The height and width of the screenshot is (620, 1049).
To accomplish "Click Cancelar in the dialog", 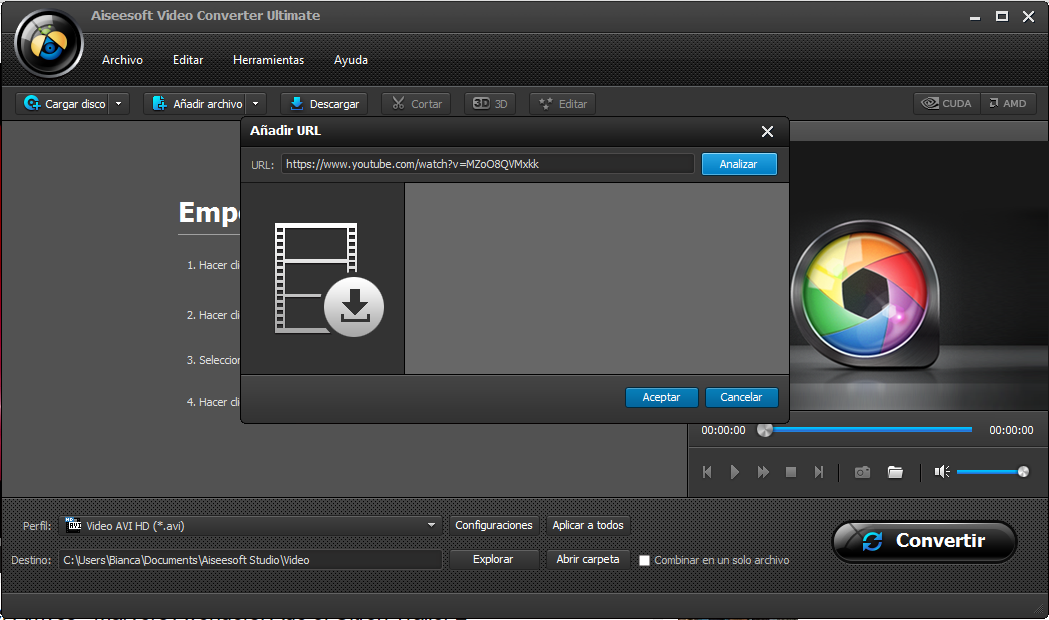I will tap(741, 397).
